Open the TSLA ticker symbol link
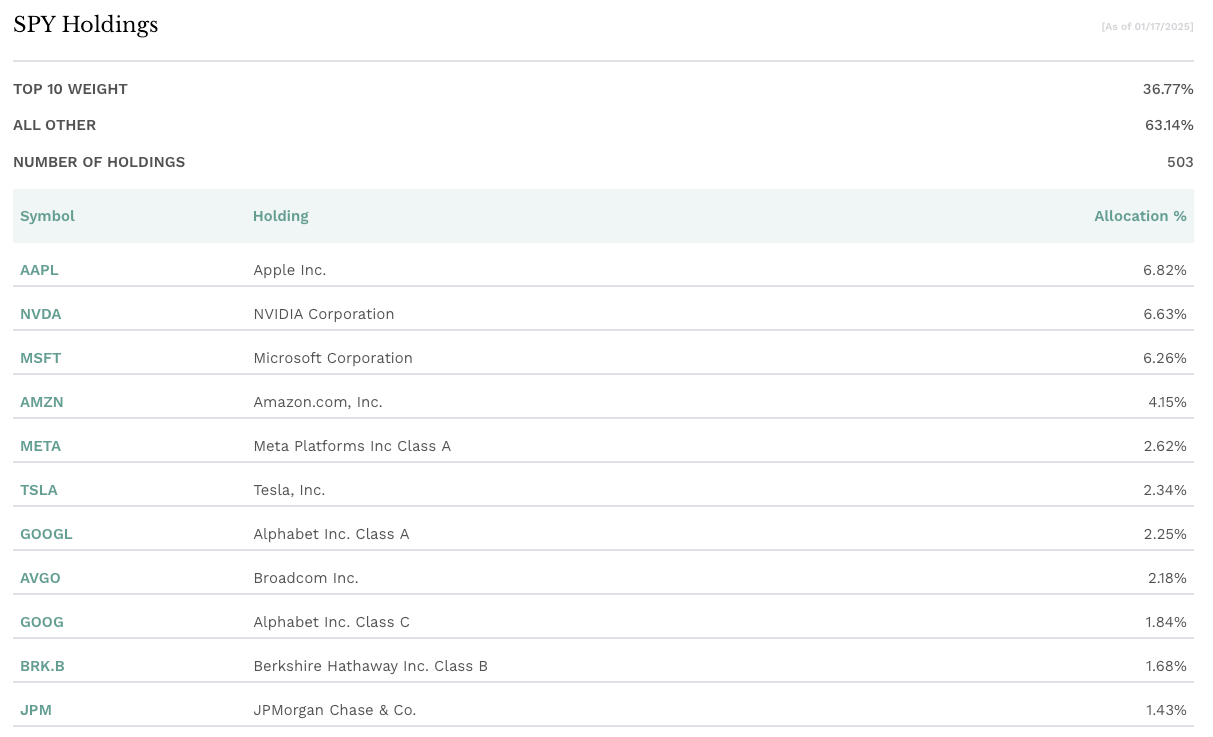 pyautogui.click(x=39, y=490)
